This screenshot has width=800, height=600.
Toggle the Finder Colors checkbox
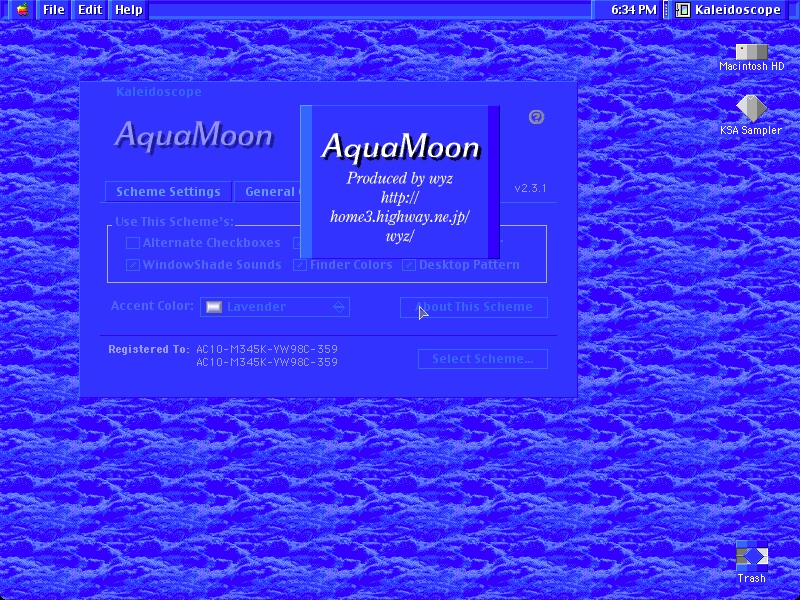299,265
